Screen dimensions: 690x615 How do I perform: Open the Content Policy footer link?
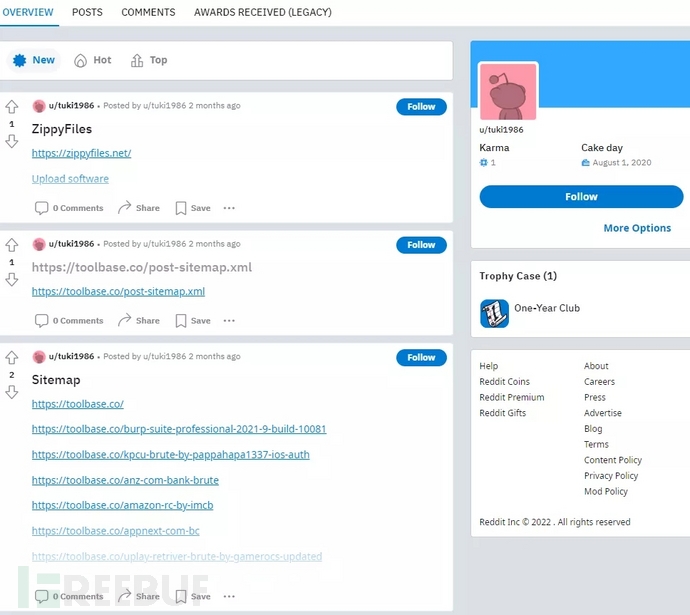coord(613,460)
